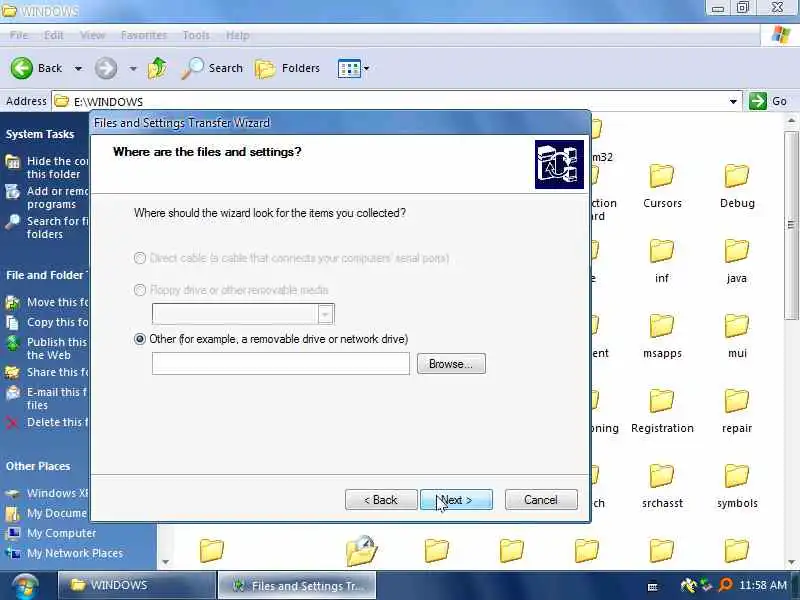This screenshot has height=600, width=800.
Task: Expand the Address bar dropdown
Action: point(733,102)
